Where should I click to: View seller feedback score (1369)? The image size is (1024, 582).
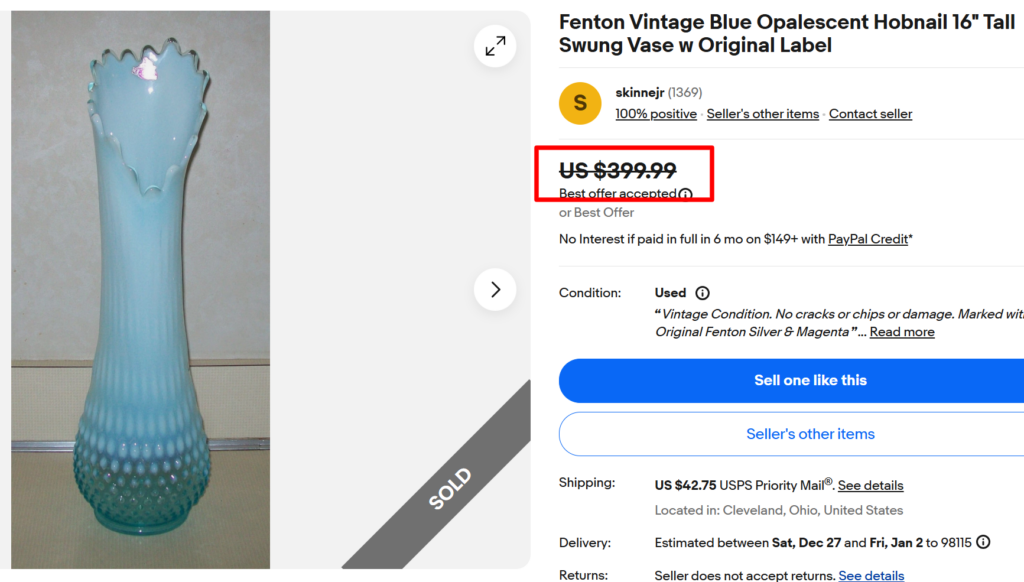[x=685, y=93]
